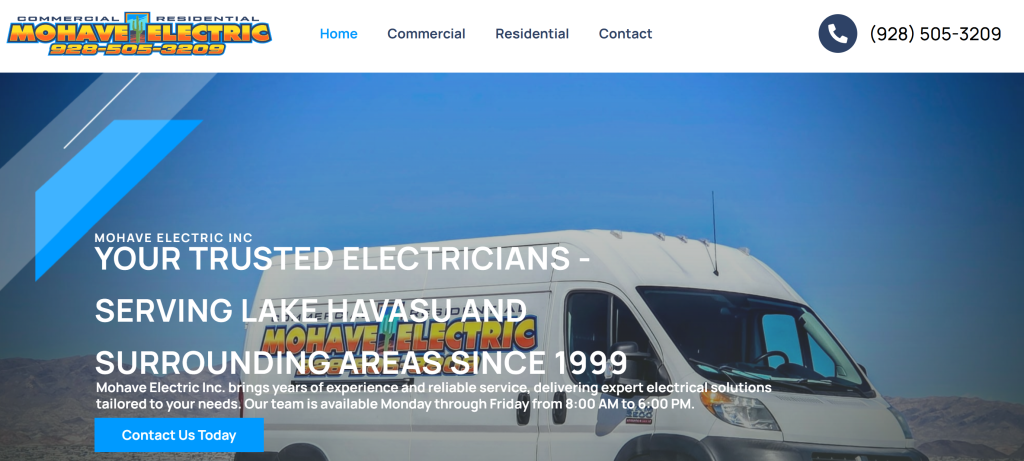Open the Commercial navigation menu item
1024x461 pixels.
click(x=426, y=33)
